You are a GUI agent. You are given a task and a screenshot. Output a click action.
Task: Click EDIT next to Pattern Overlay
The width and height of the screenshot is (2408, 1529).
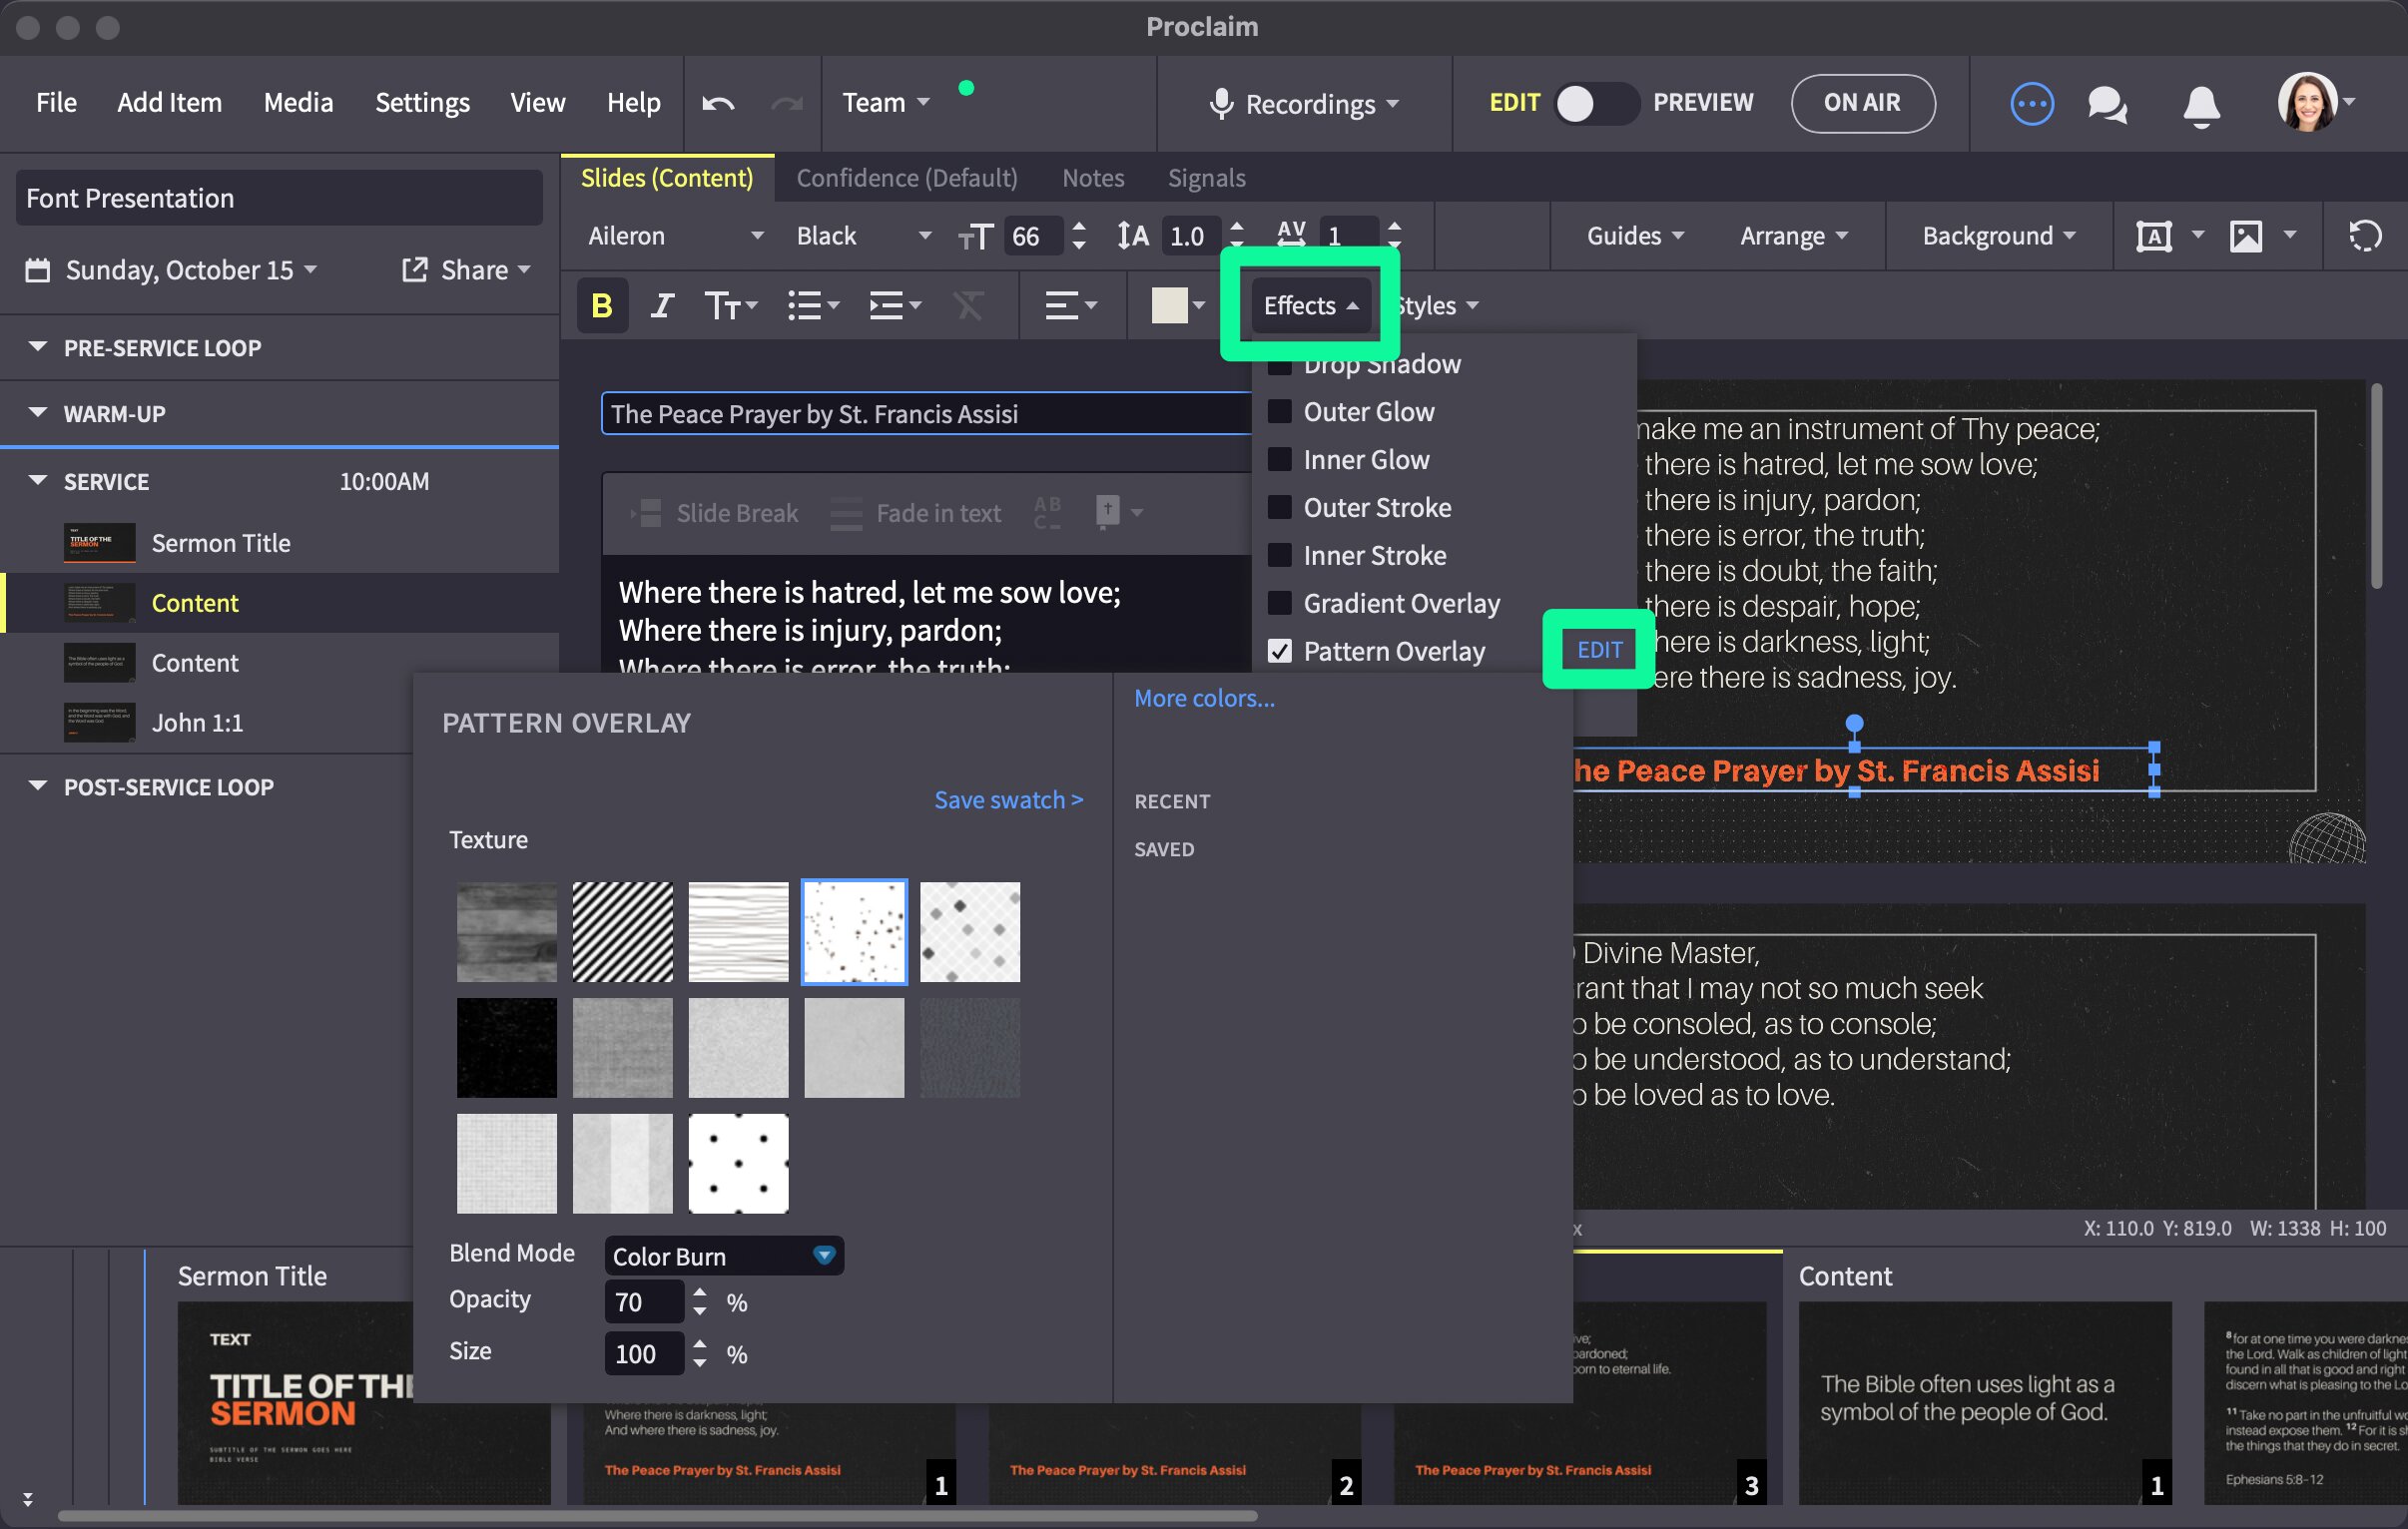tap(1599, 650)
